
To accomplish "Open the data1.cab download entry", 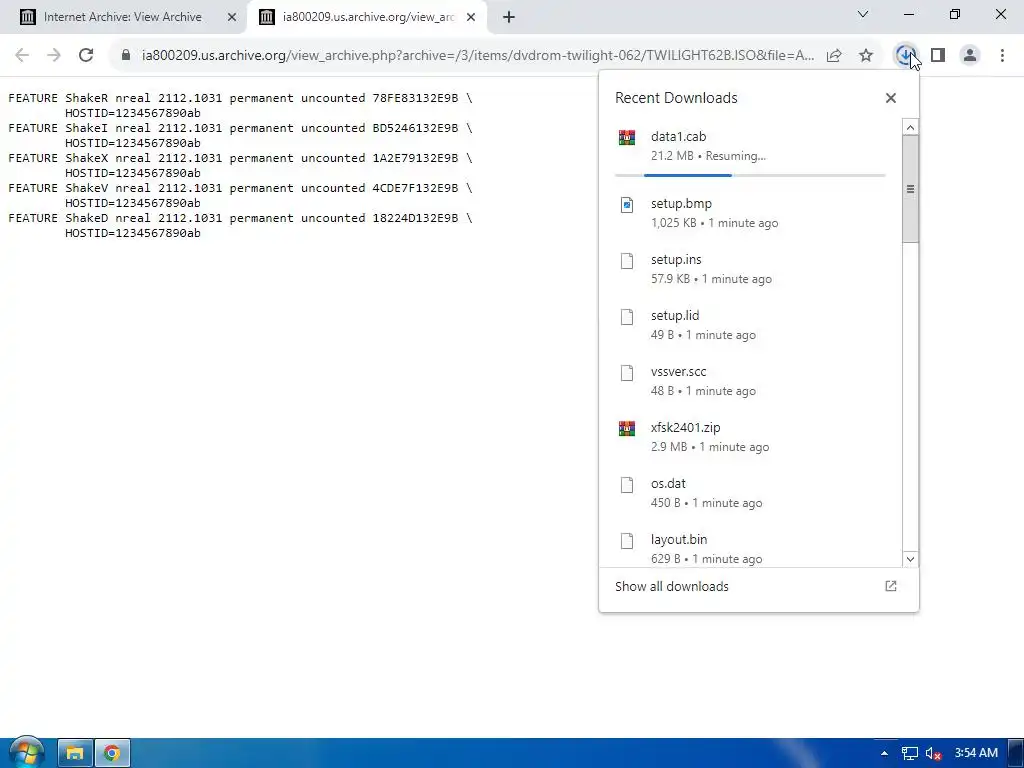I will (750, 148).
